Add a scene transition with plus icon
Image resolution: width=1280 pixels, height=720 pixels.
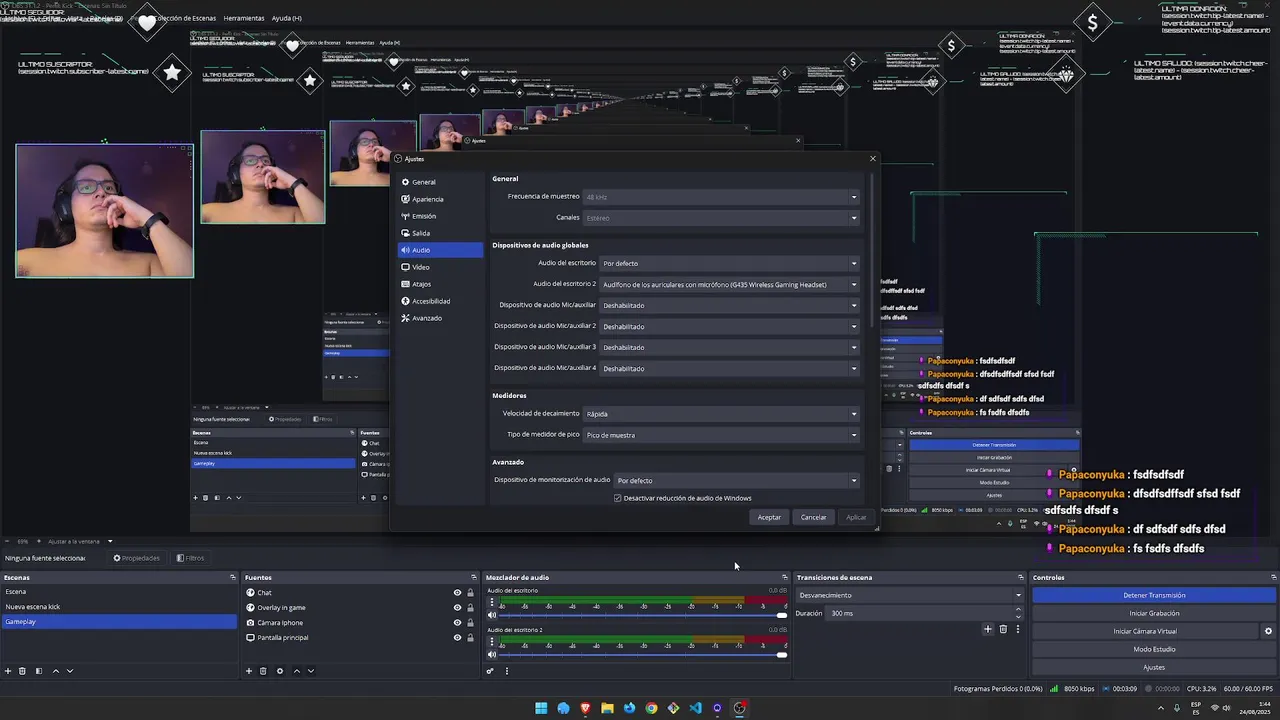[x=988, y=629]
